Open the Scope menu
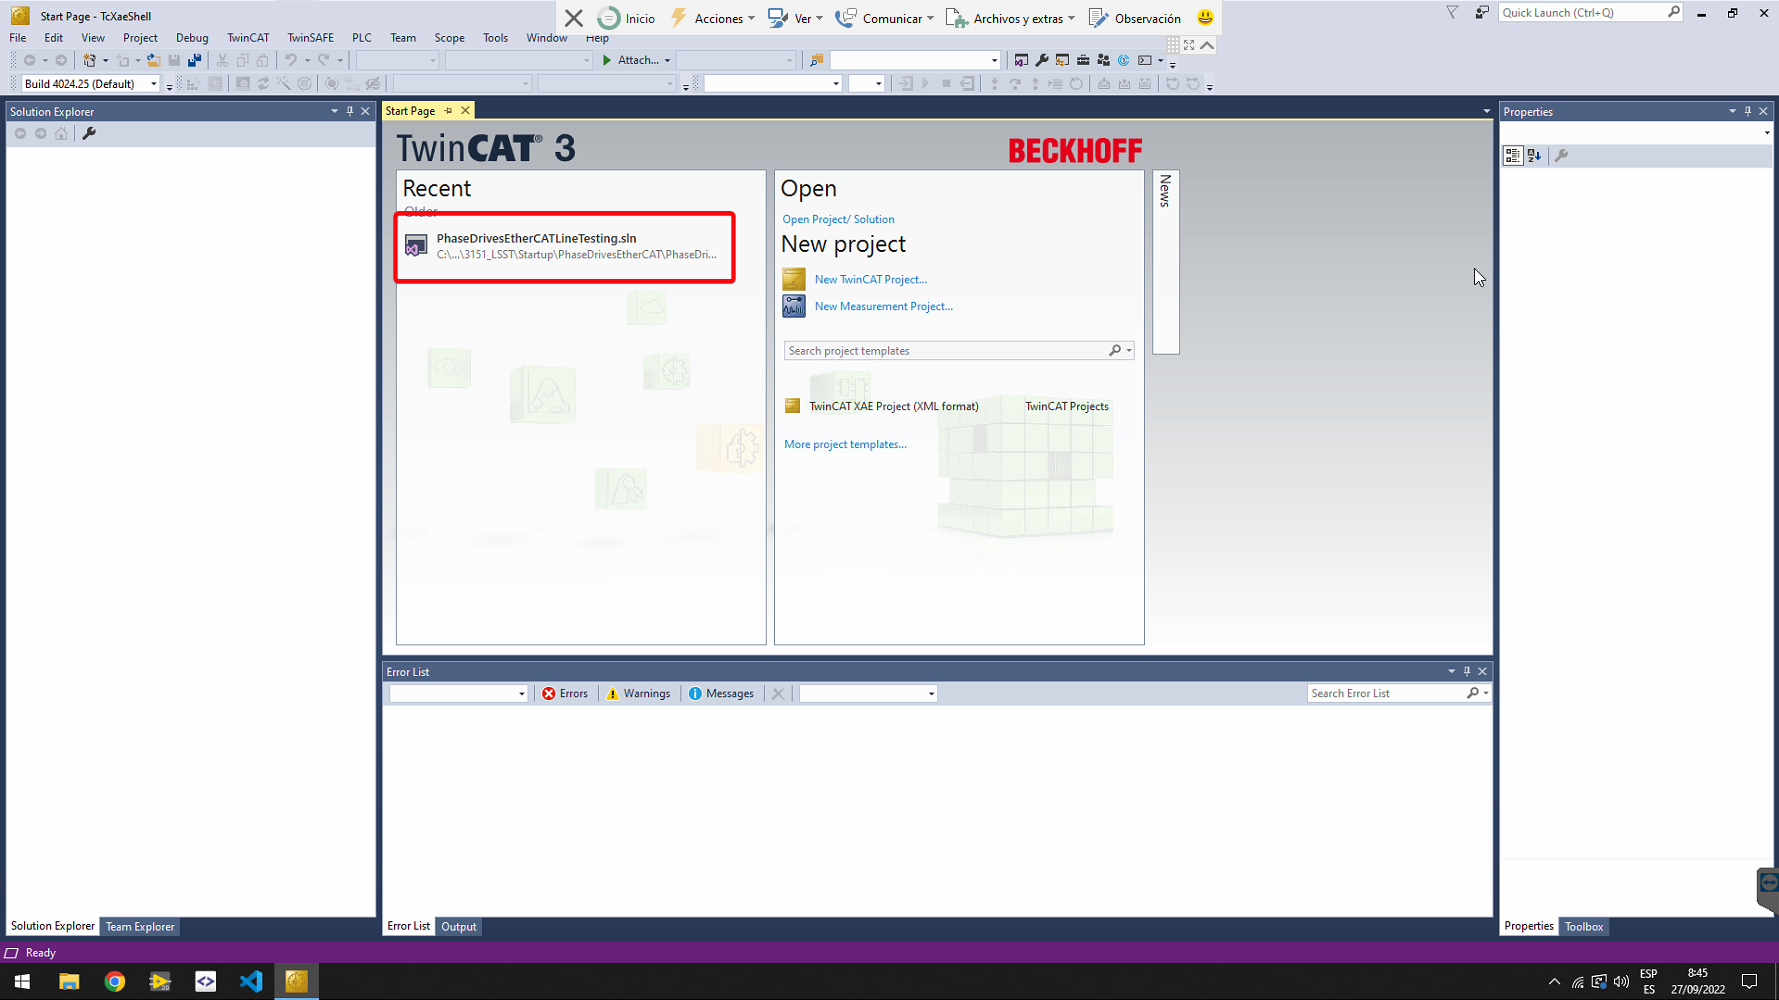 (x=449, y=38)
